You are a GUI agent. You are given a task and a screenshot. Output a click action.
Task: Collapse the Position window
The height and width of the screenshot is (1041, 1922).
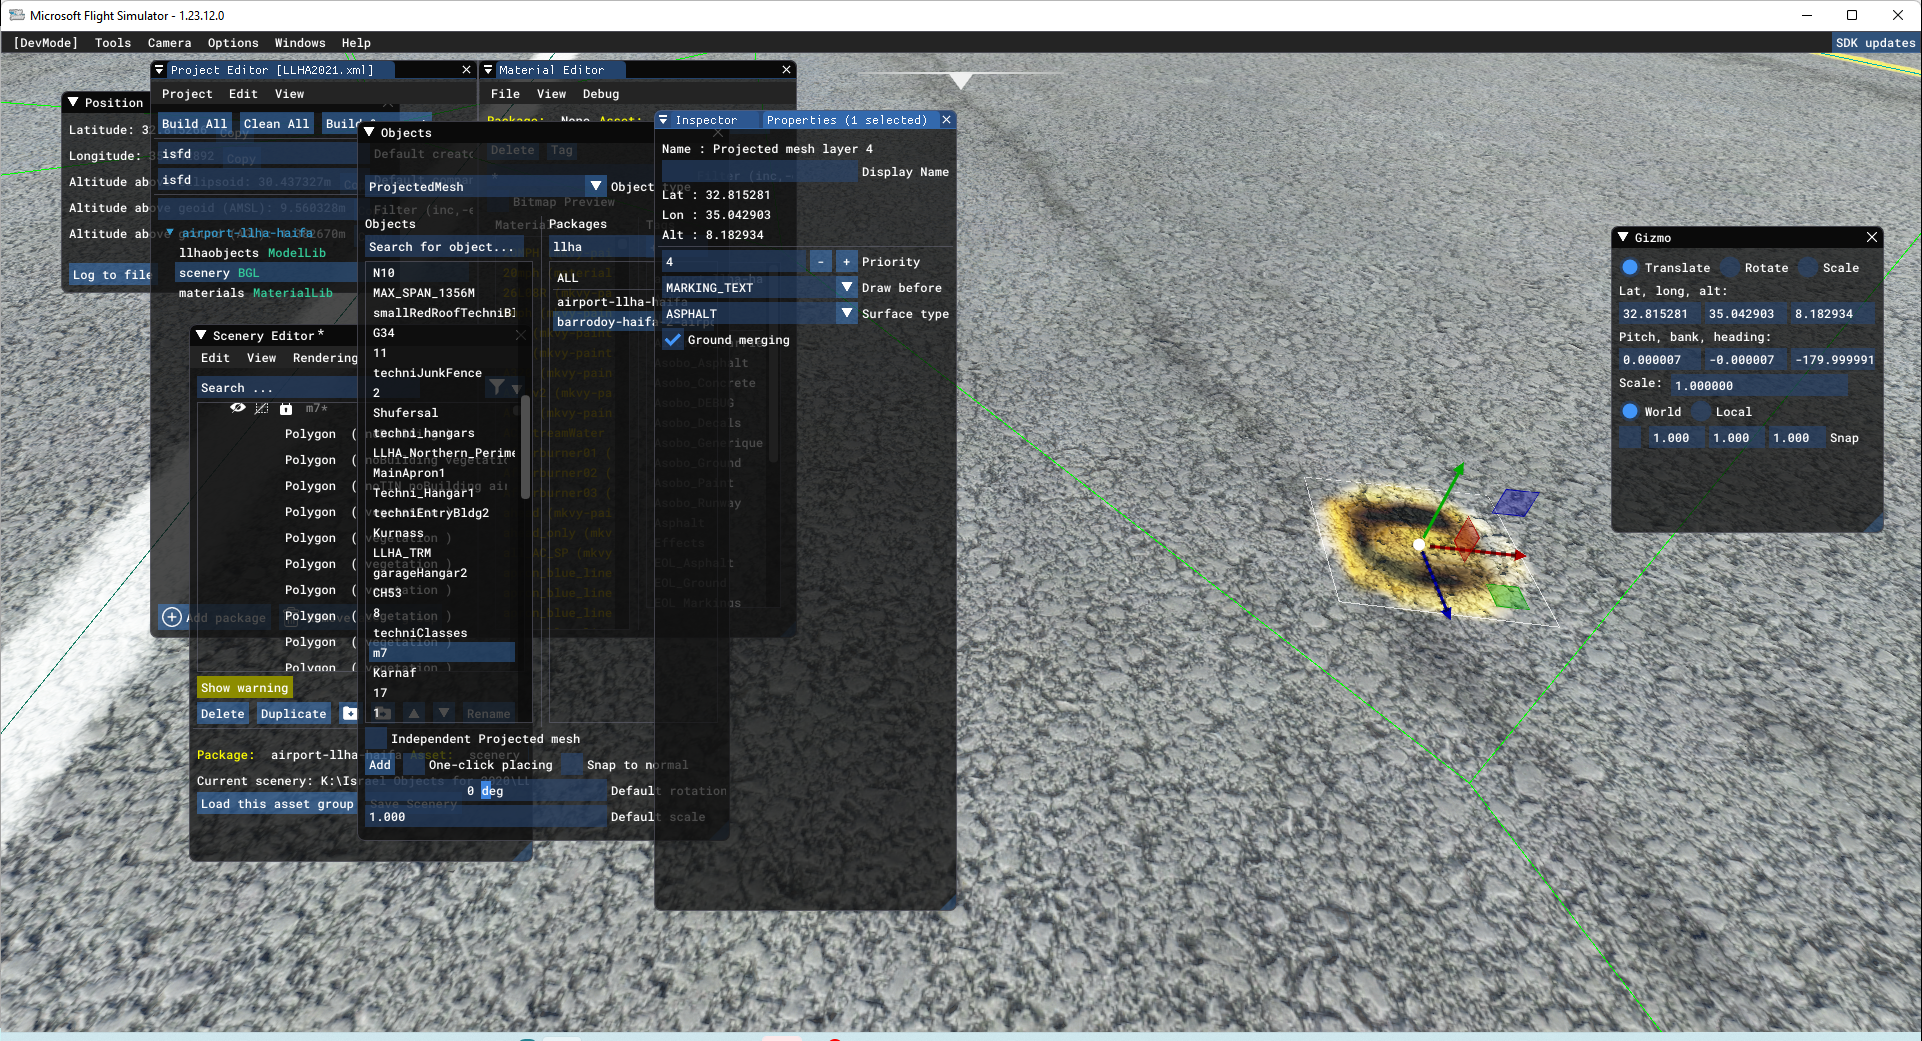pos(73,102)
